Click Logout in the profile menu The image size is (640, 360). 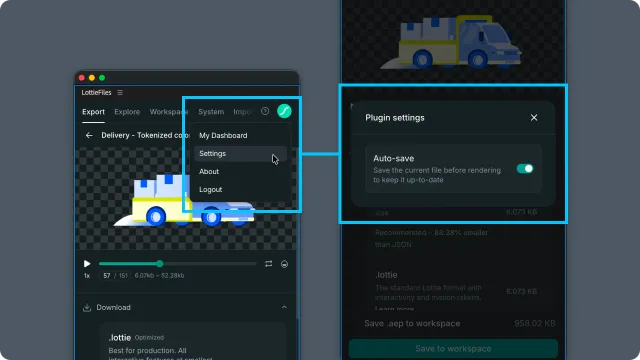tap(240, 189)
